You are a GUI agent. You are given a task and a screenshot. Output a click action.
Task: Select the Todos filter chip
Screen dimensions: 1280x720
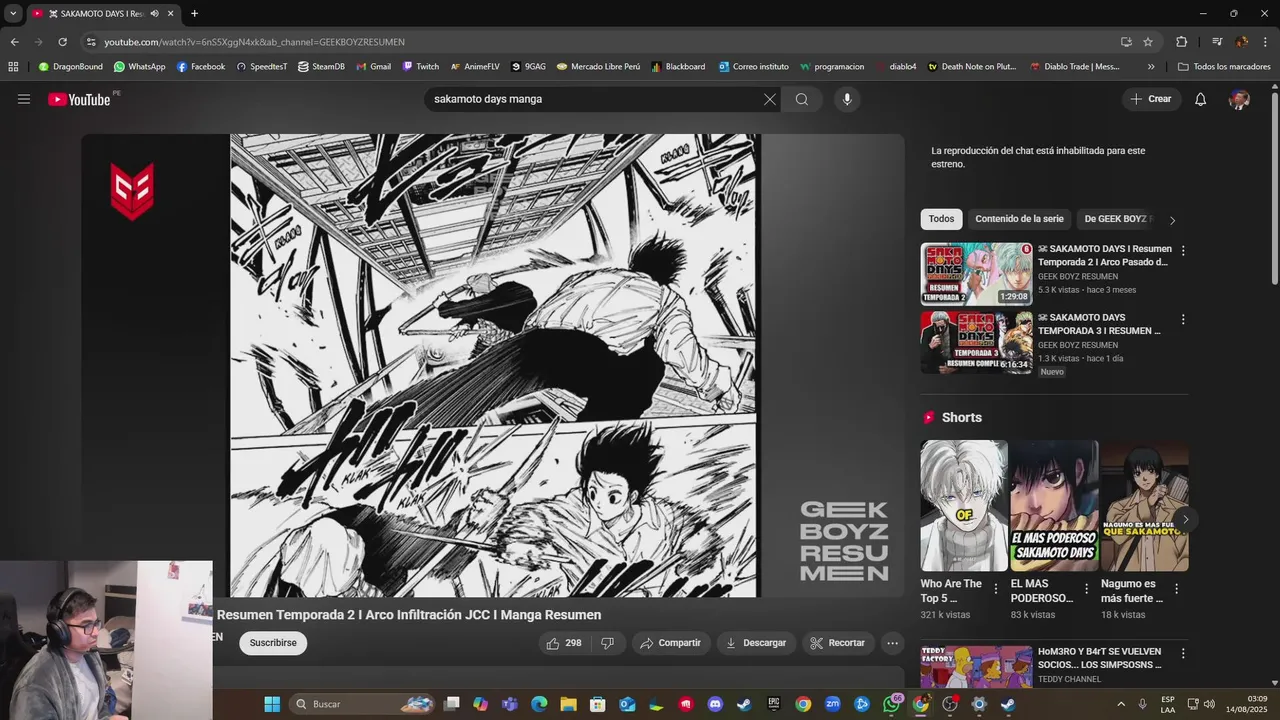click(x=941, y=219)
